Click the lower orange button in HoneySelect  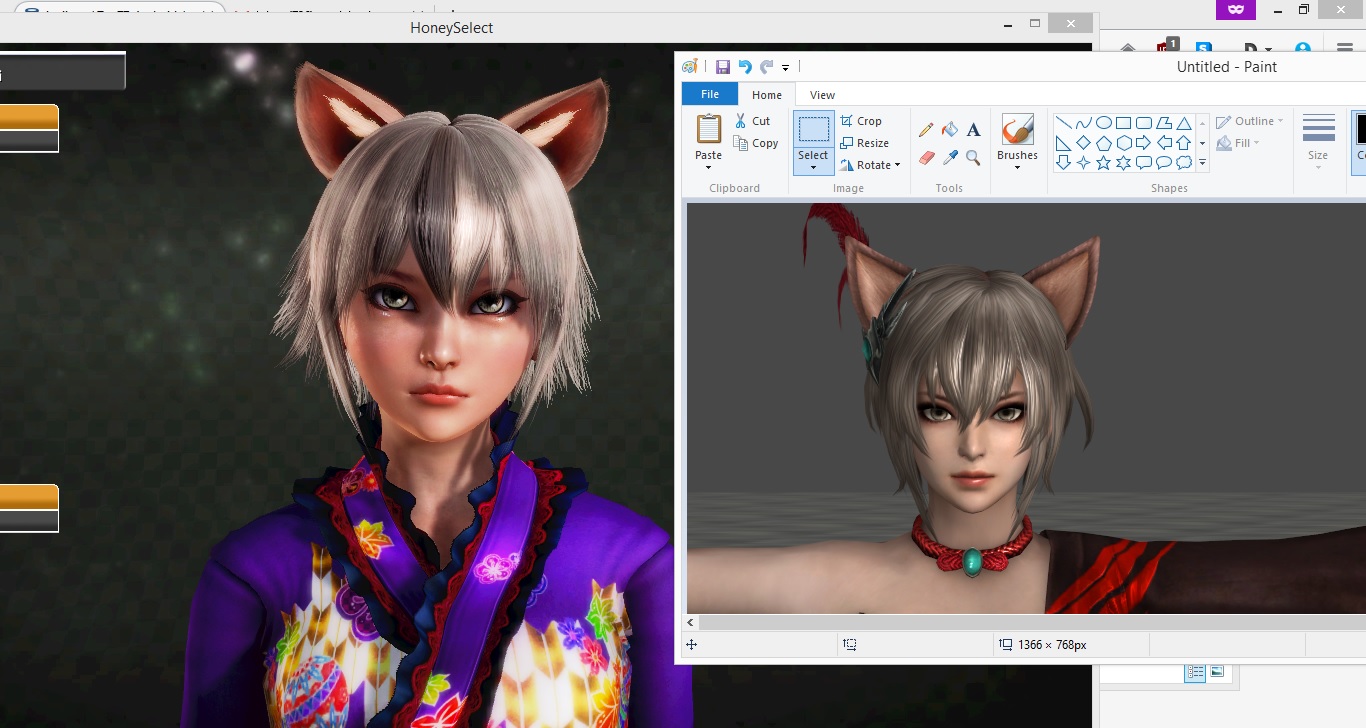click(x=29, y=497)
